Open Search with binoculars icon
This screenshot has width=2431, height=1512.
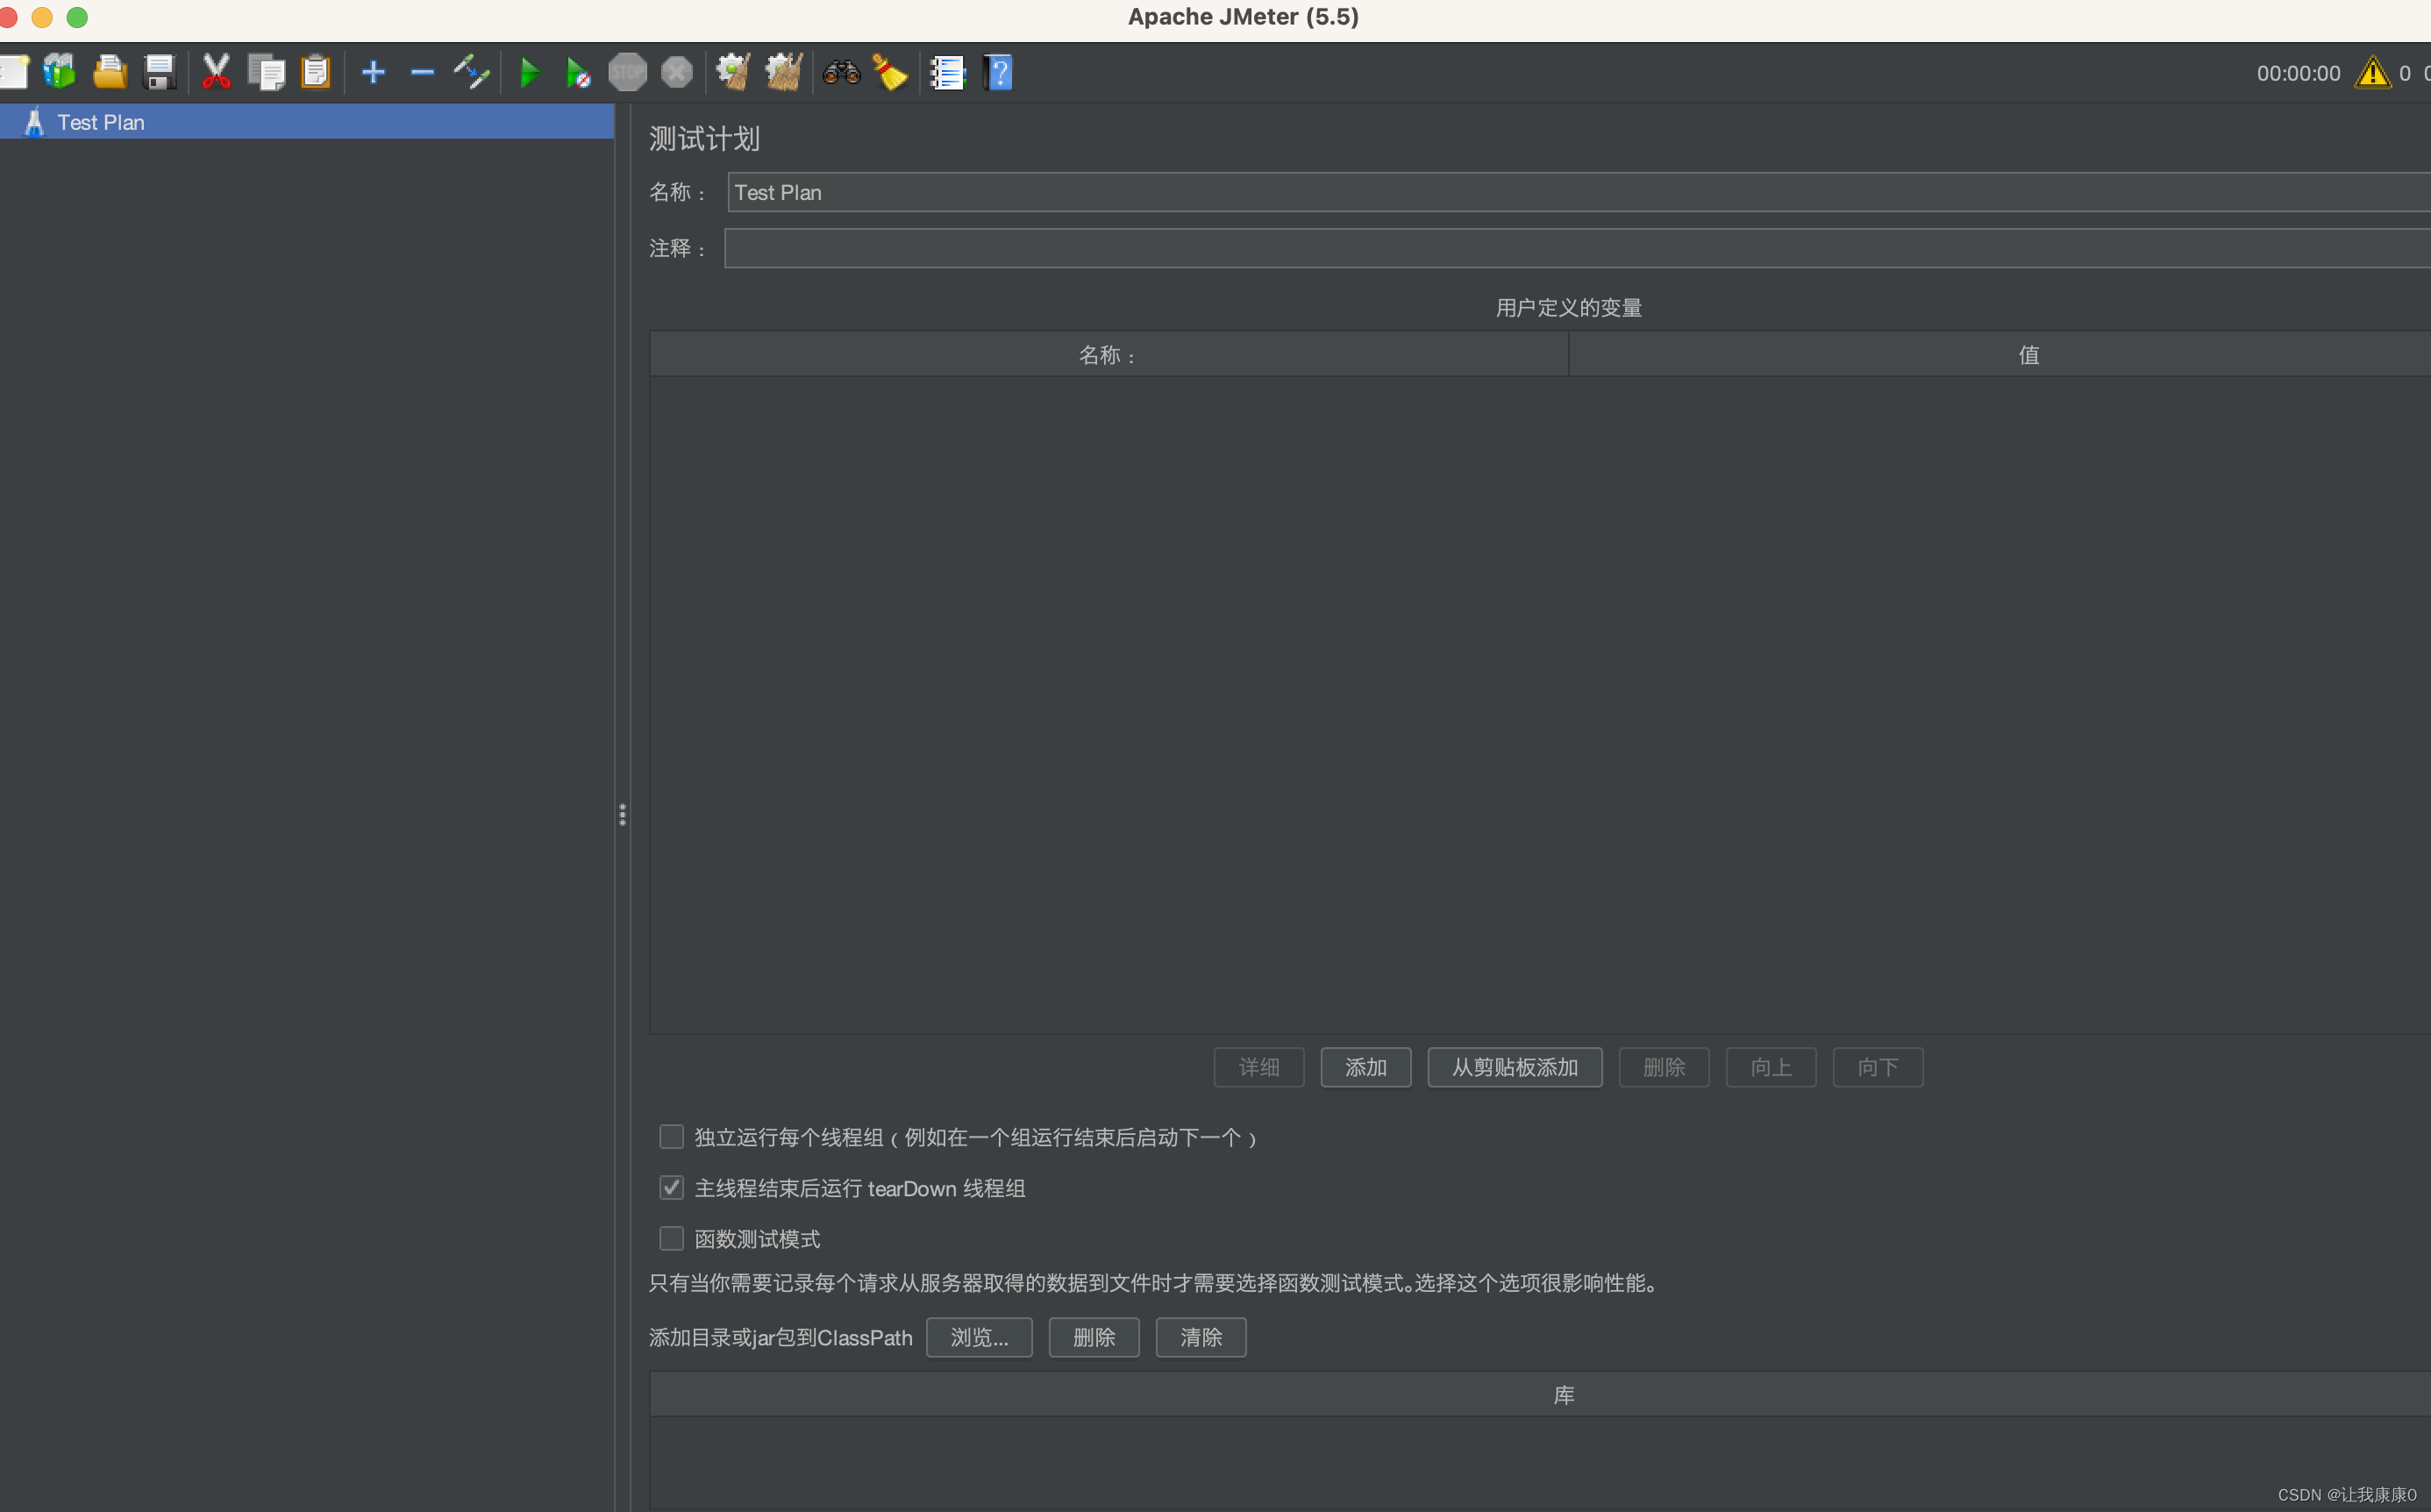(x=842, y=72)
